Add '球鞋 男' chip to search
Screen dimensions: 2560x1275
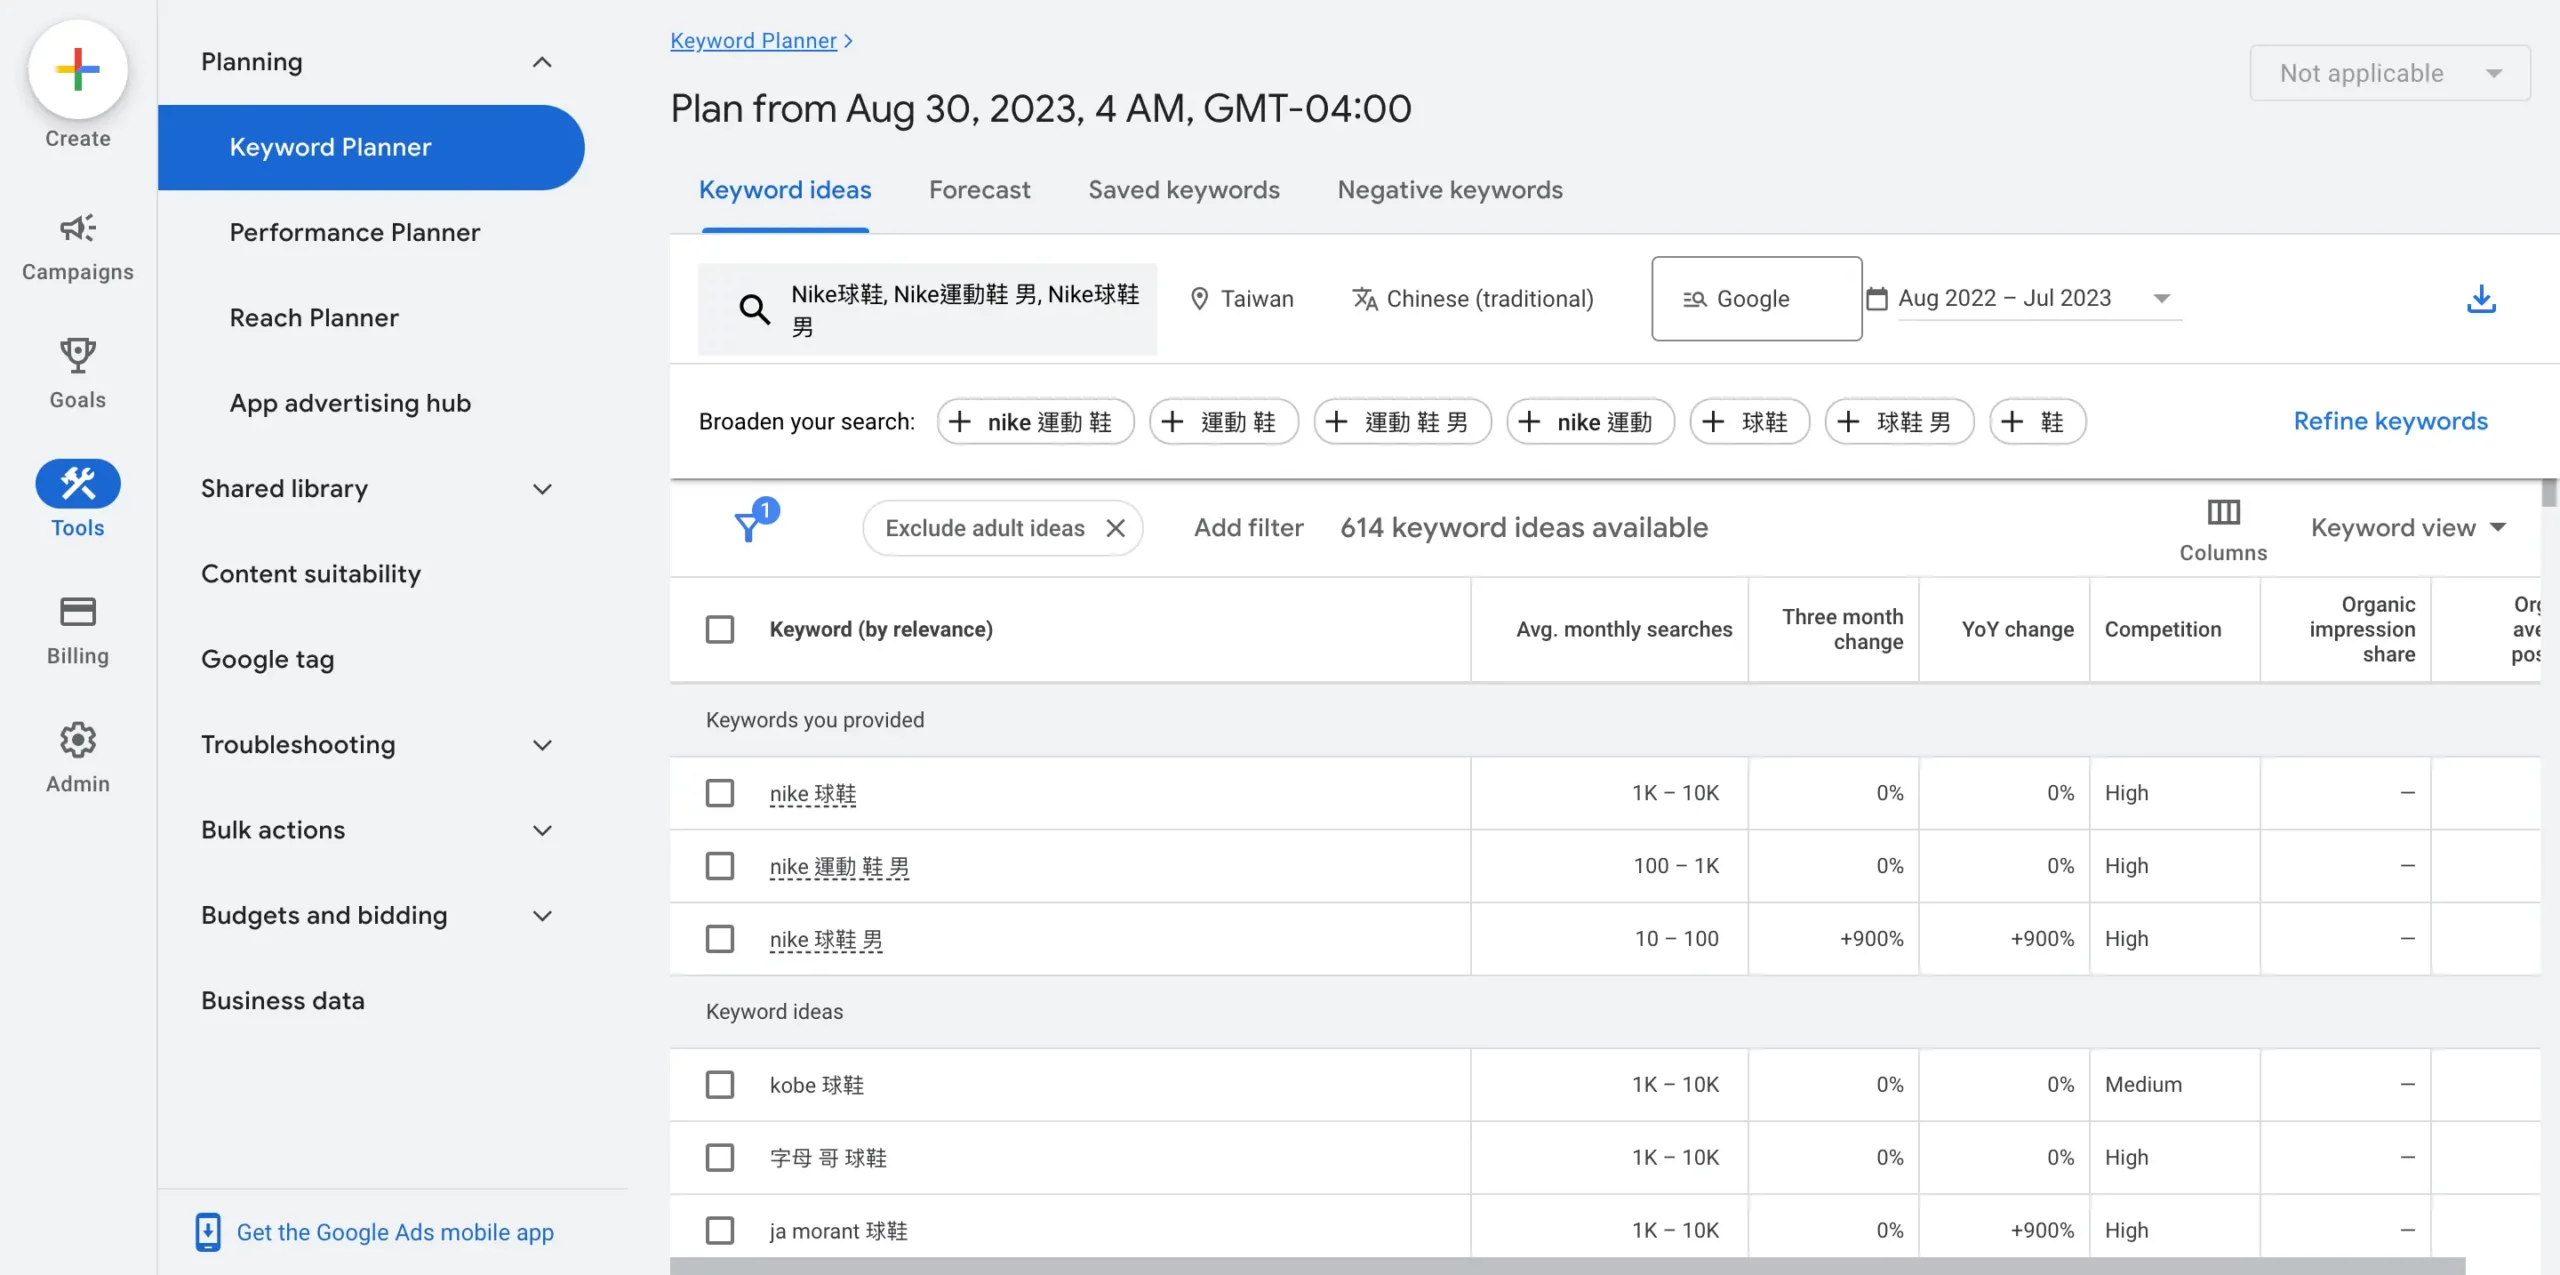pos(1899,422)
